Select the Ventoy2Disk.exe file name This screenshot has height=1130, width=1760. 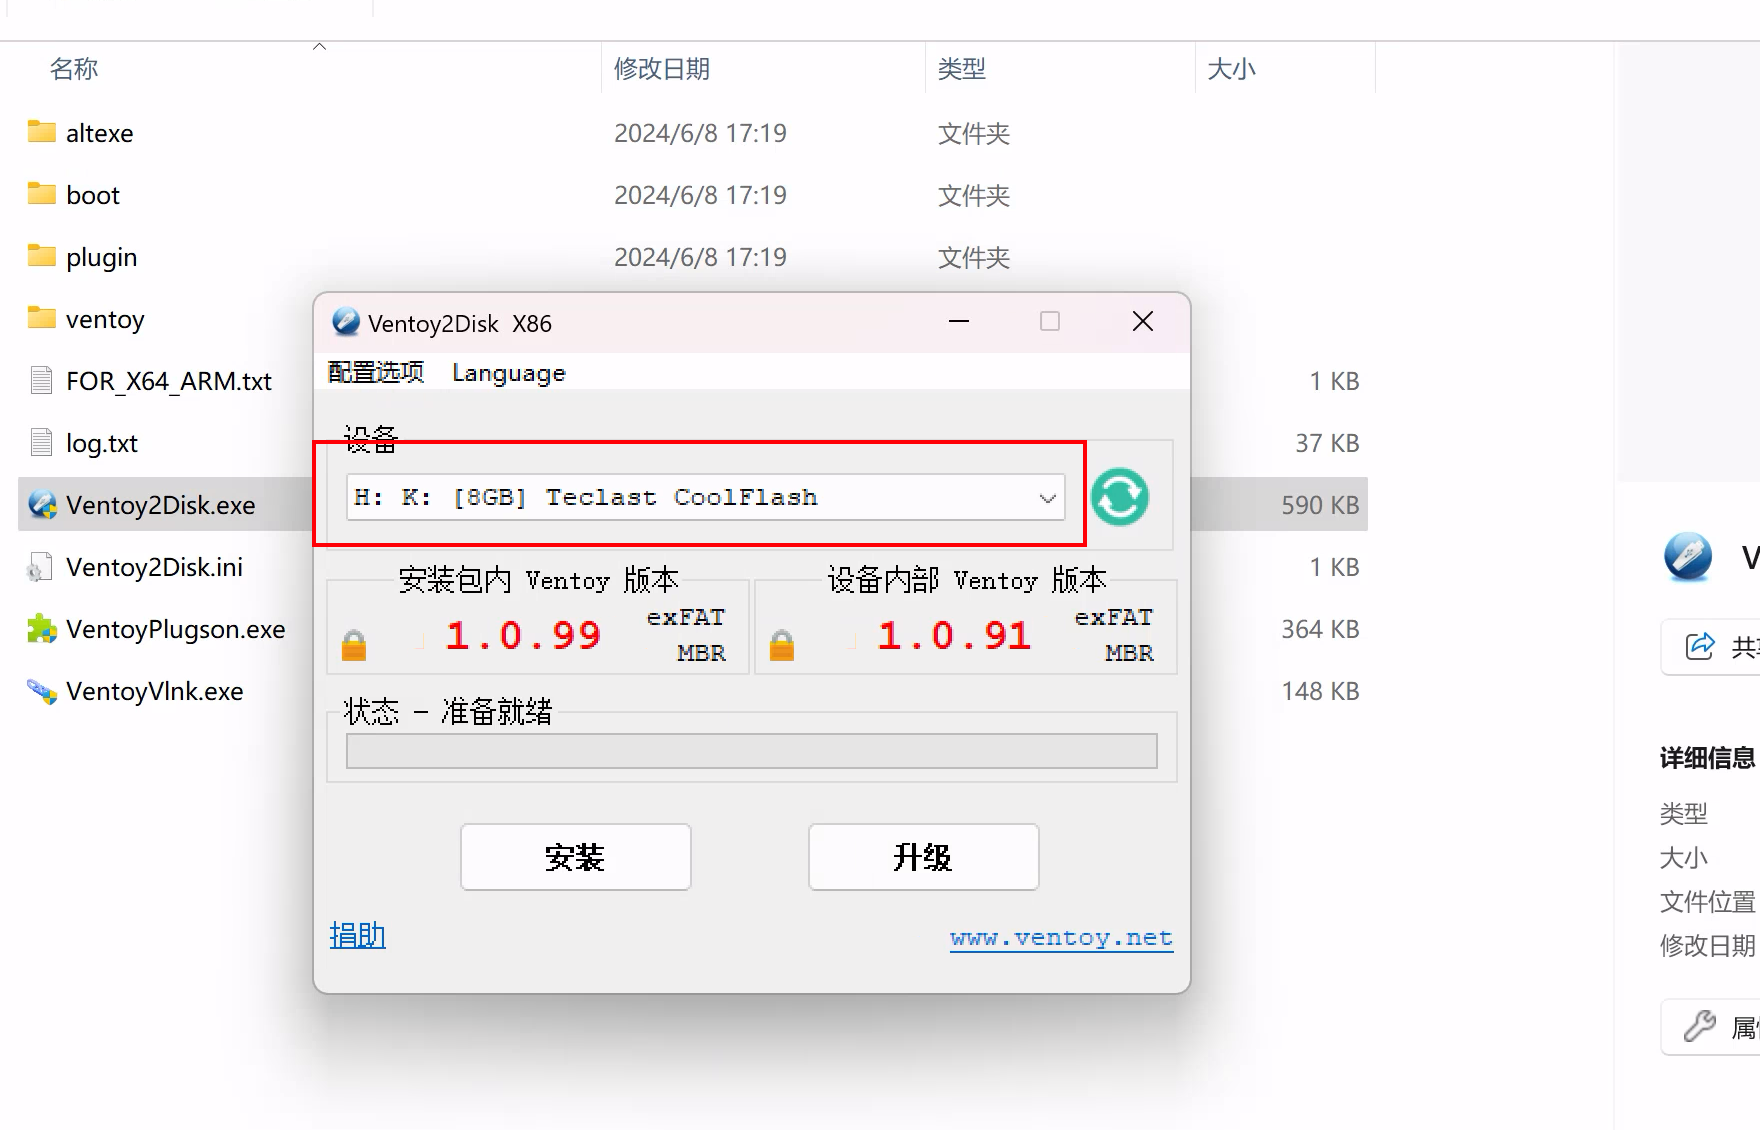coord(161,505)
